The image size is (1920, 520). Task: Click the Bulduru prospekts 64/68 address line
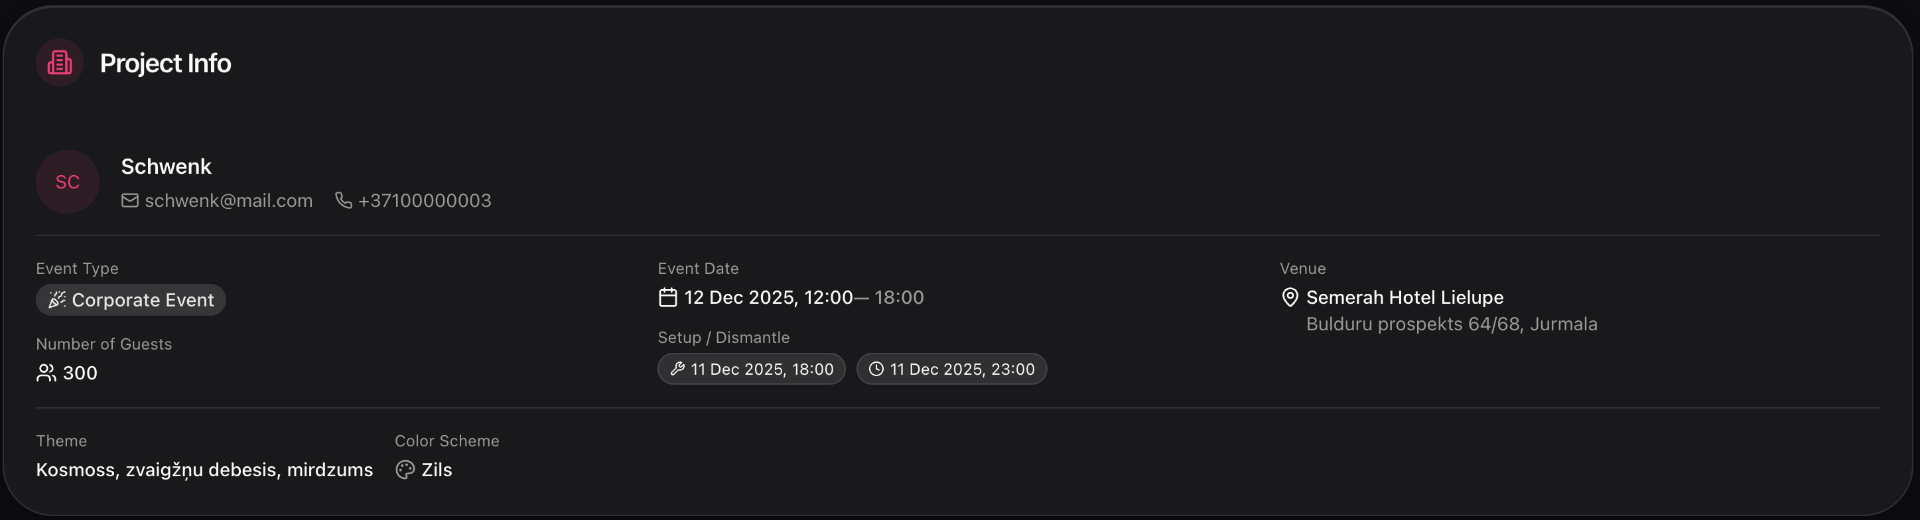(x=1452, y=324)
